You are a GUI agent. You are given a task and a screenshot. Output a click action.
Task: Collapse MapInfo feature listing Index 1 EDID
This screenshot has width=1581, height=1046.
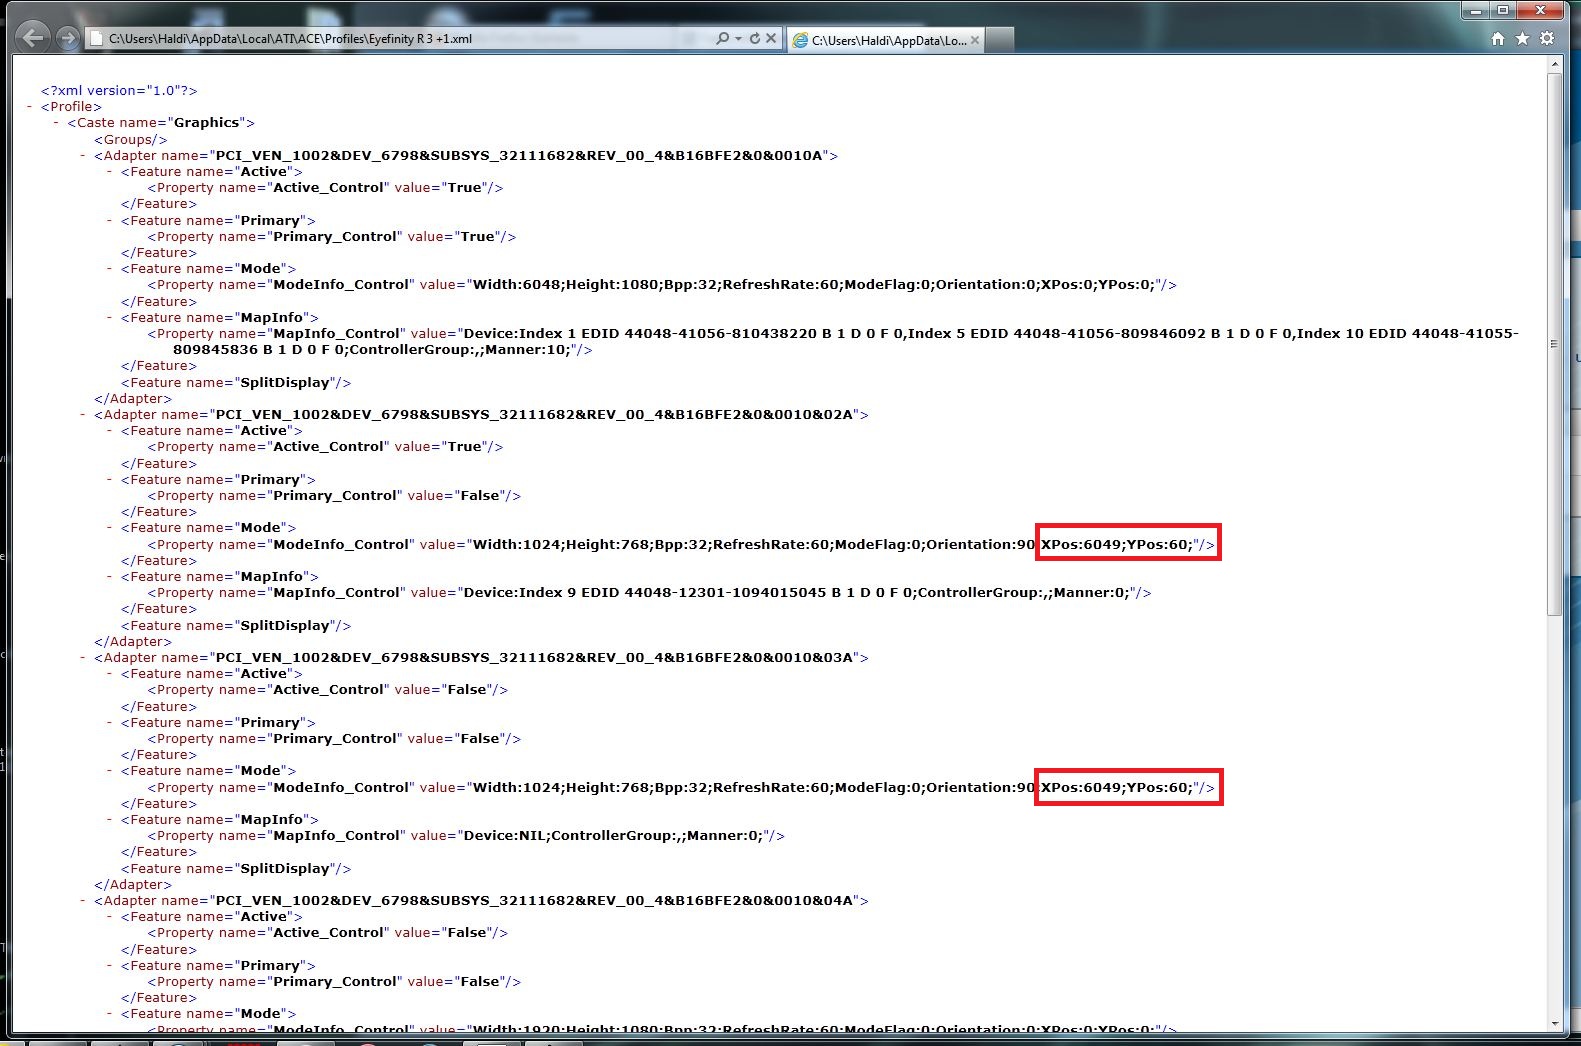click(110, 317)
